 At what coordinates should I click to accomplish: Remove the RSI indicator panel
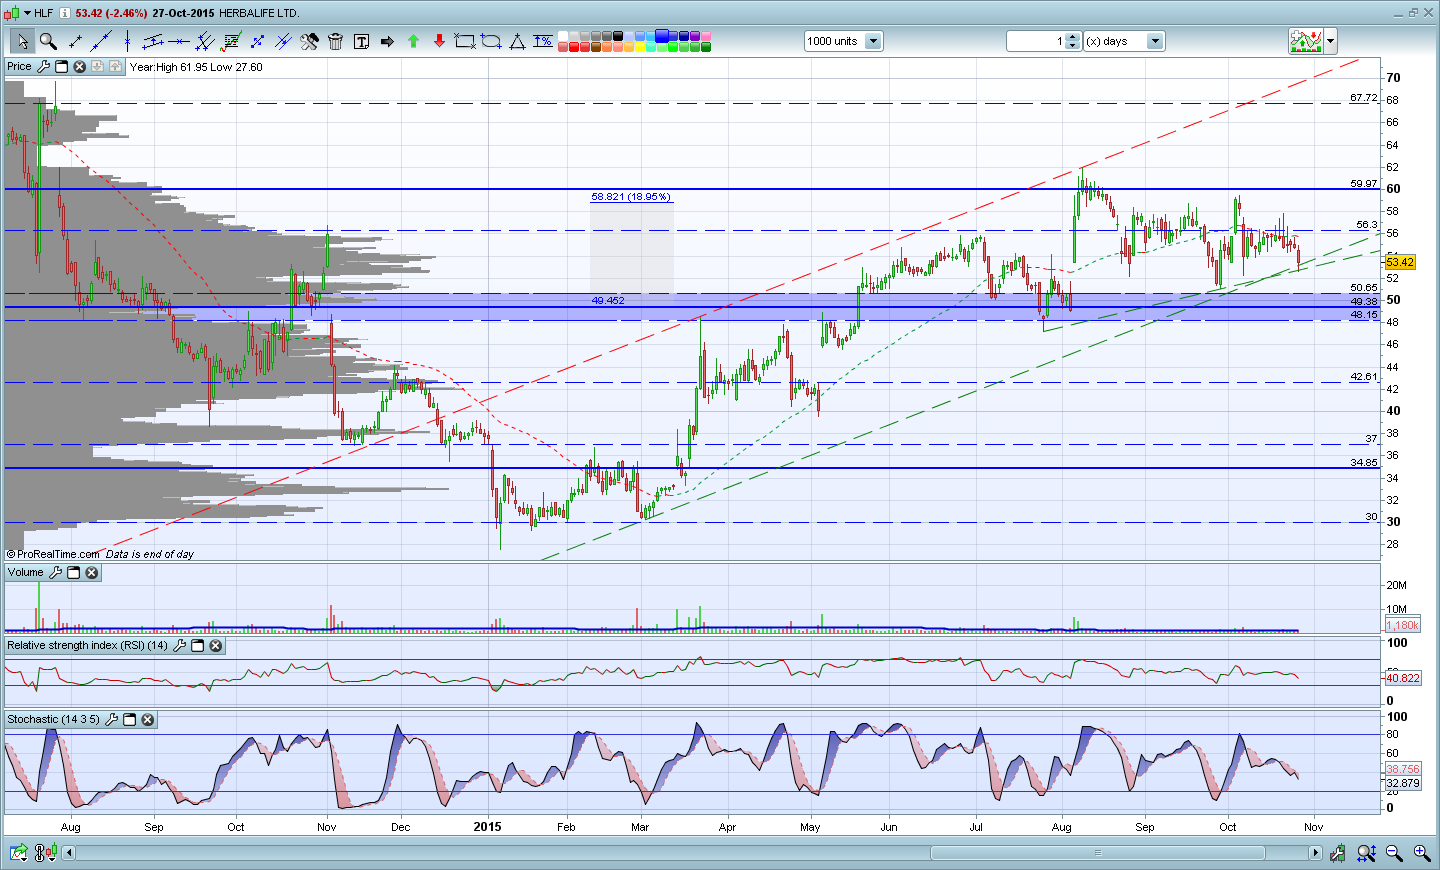(215, 646)
